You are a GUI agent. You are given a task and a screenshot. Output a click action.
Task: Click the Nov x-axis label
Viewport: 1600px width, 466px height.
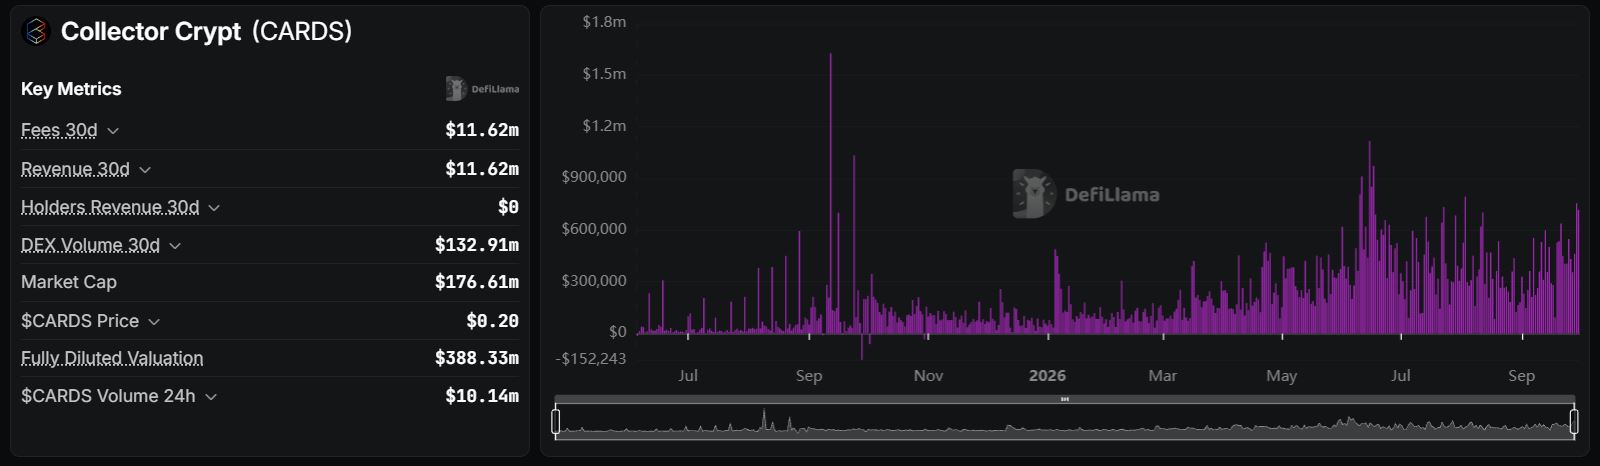[x=928, y=376]
